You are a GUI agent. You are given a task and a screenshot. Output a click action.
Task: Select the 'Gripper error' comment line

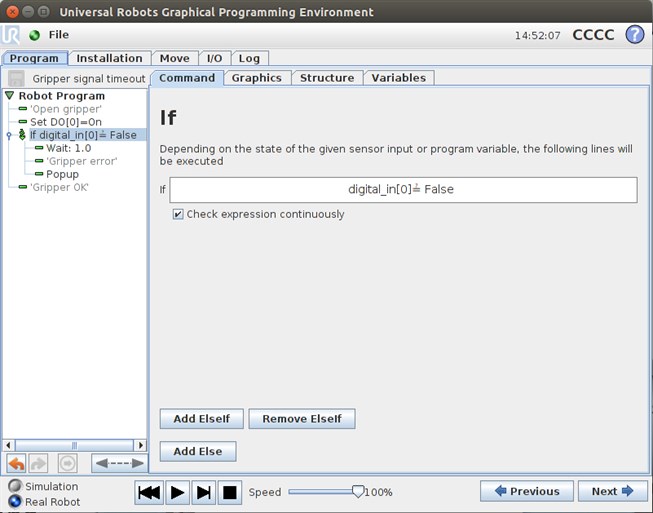coord(82,161)
